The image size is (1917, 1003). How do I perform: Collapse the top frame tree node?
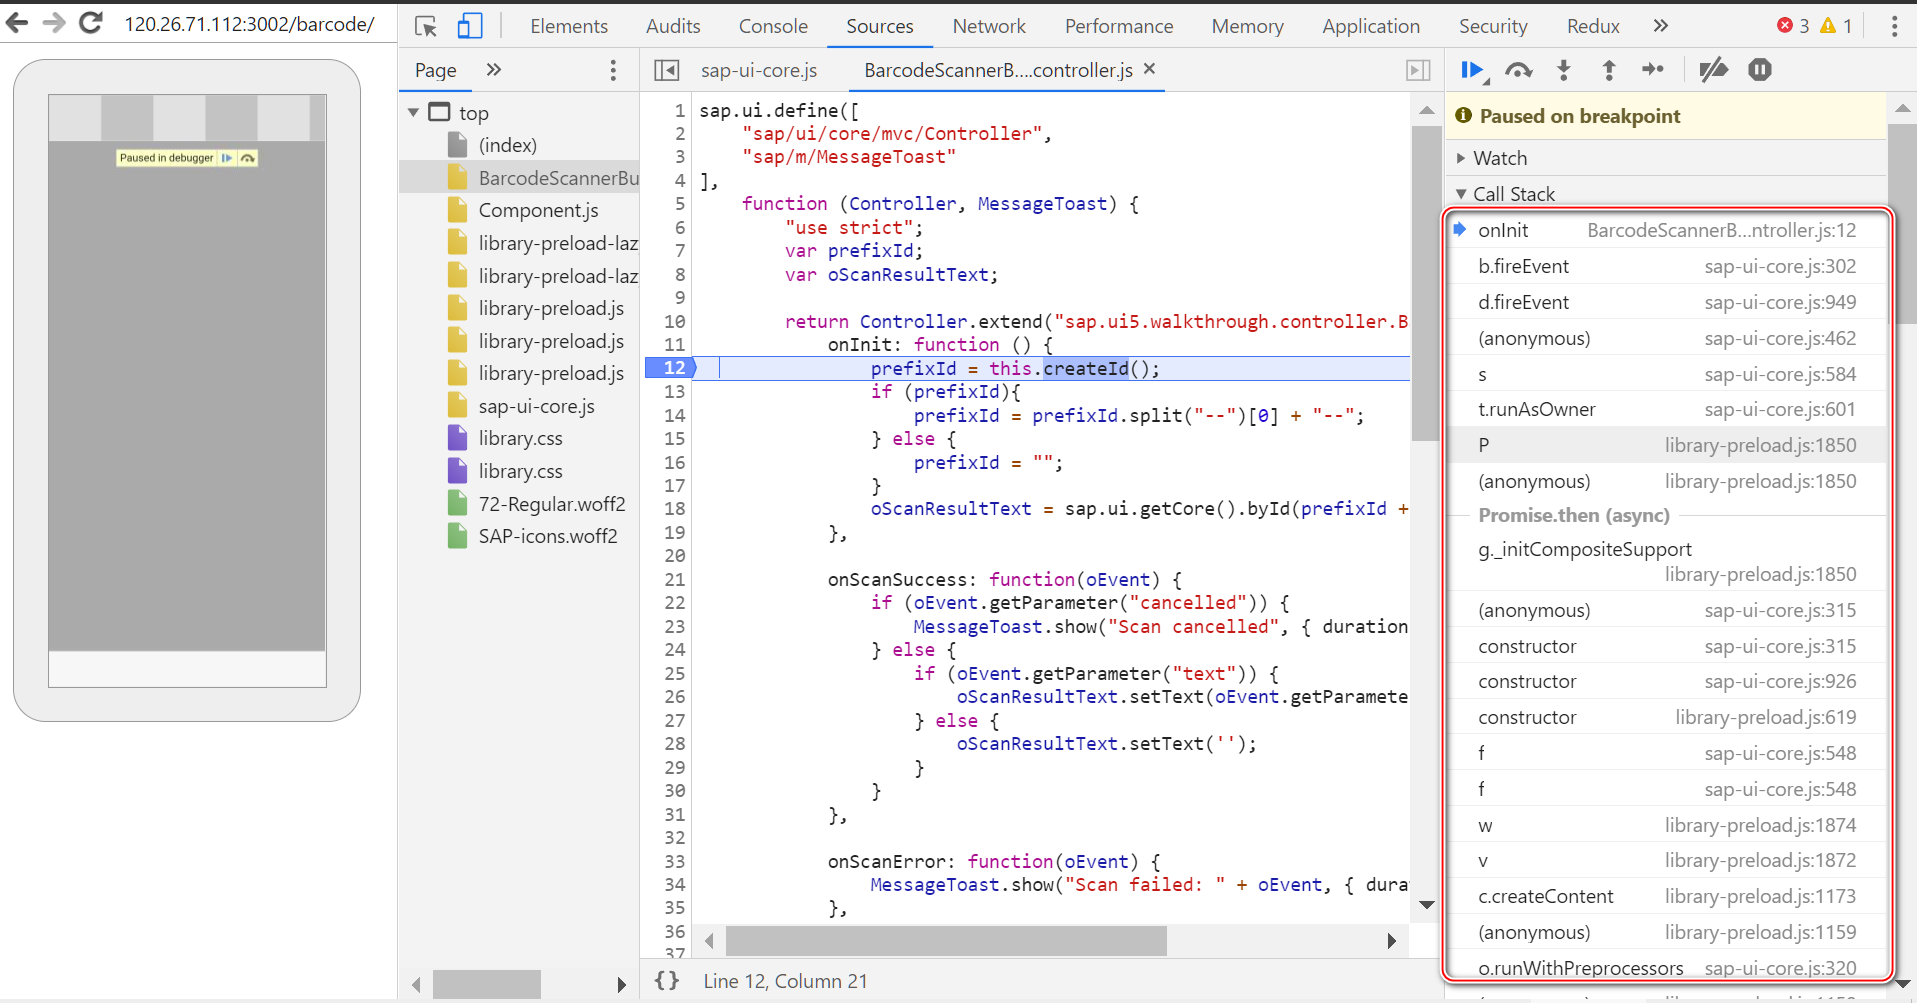pyautogui.click(x=413, y=113)
